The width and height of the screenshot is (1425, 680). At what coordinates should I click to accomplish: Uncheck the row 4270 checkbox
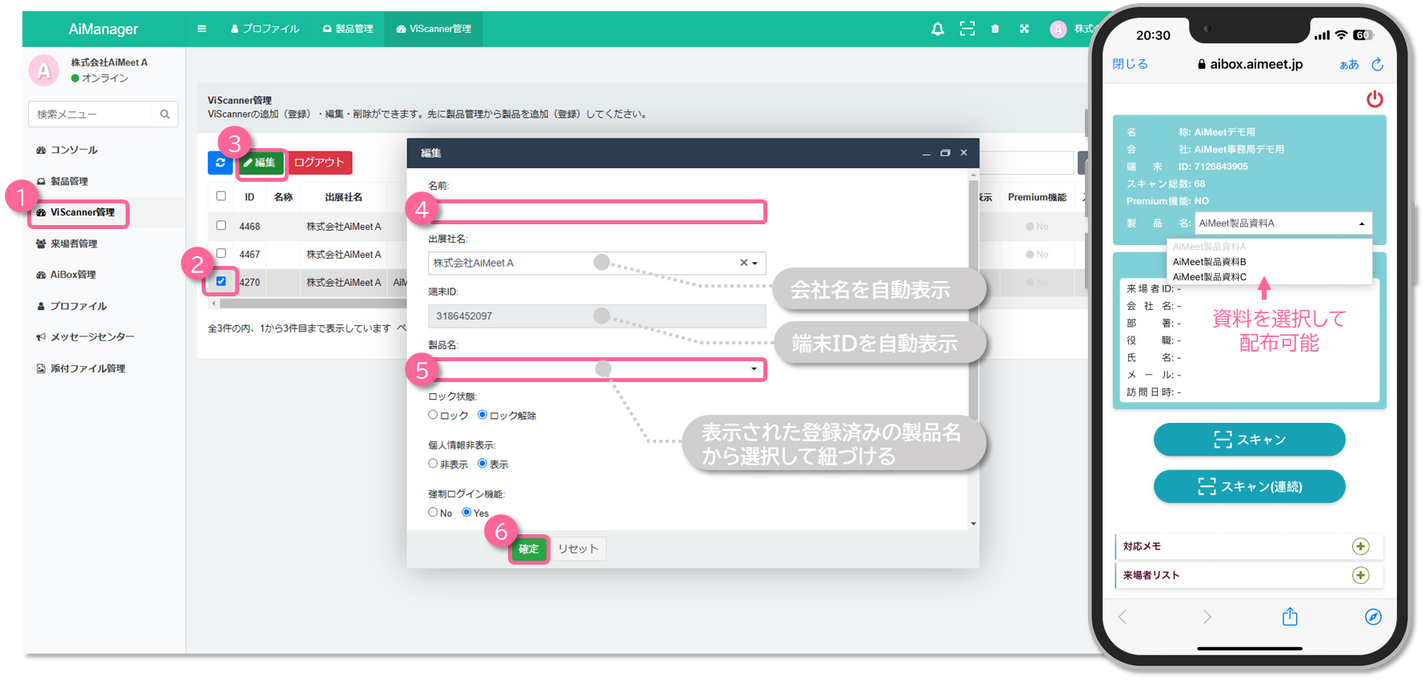pyautogui.click(x=221, y=282)
